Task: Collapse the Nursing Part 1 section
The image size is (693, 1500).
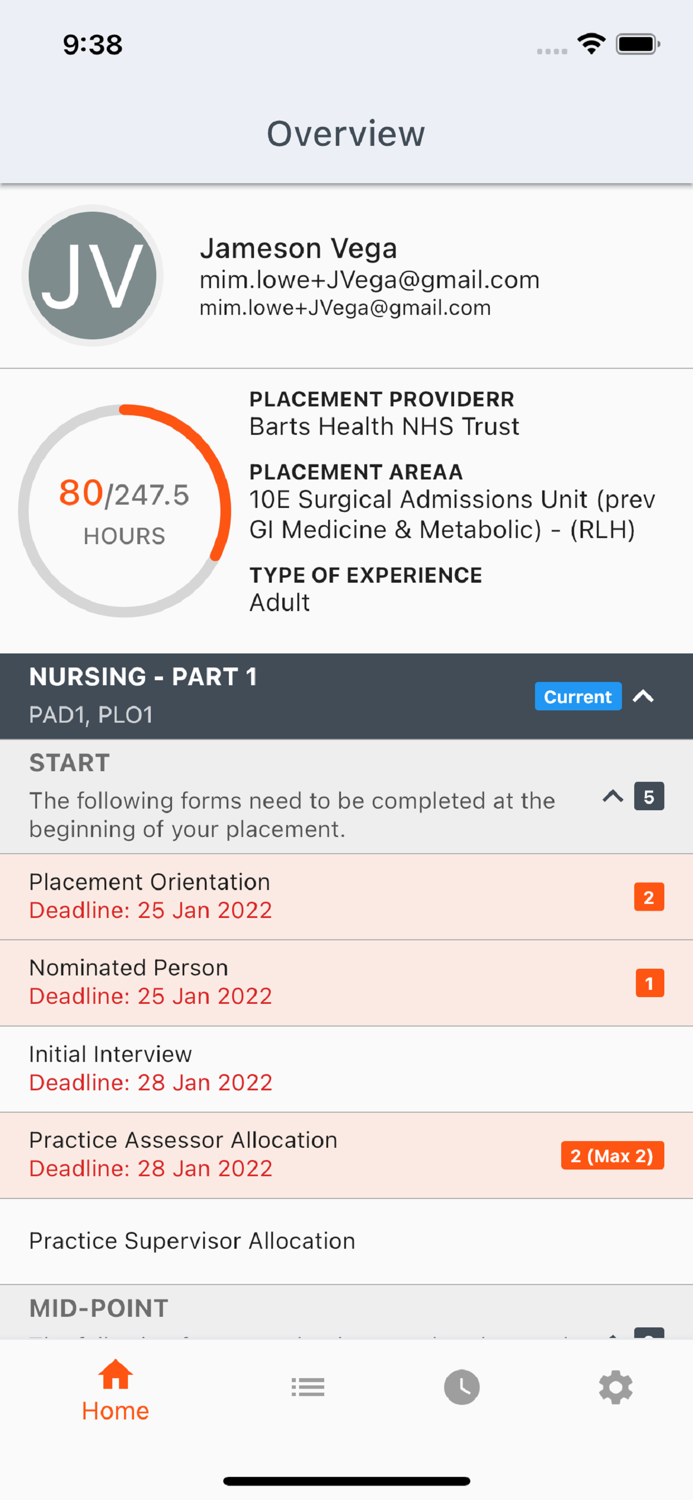Action: point(644,697)
